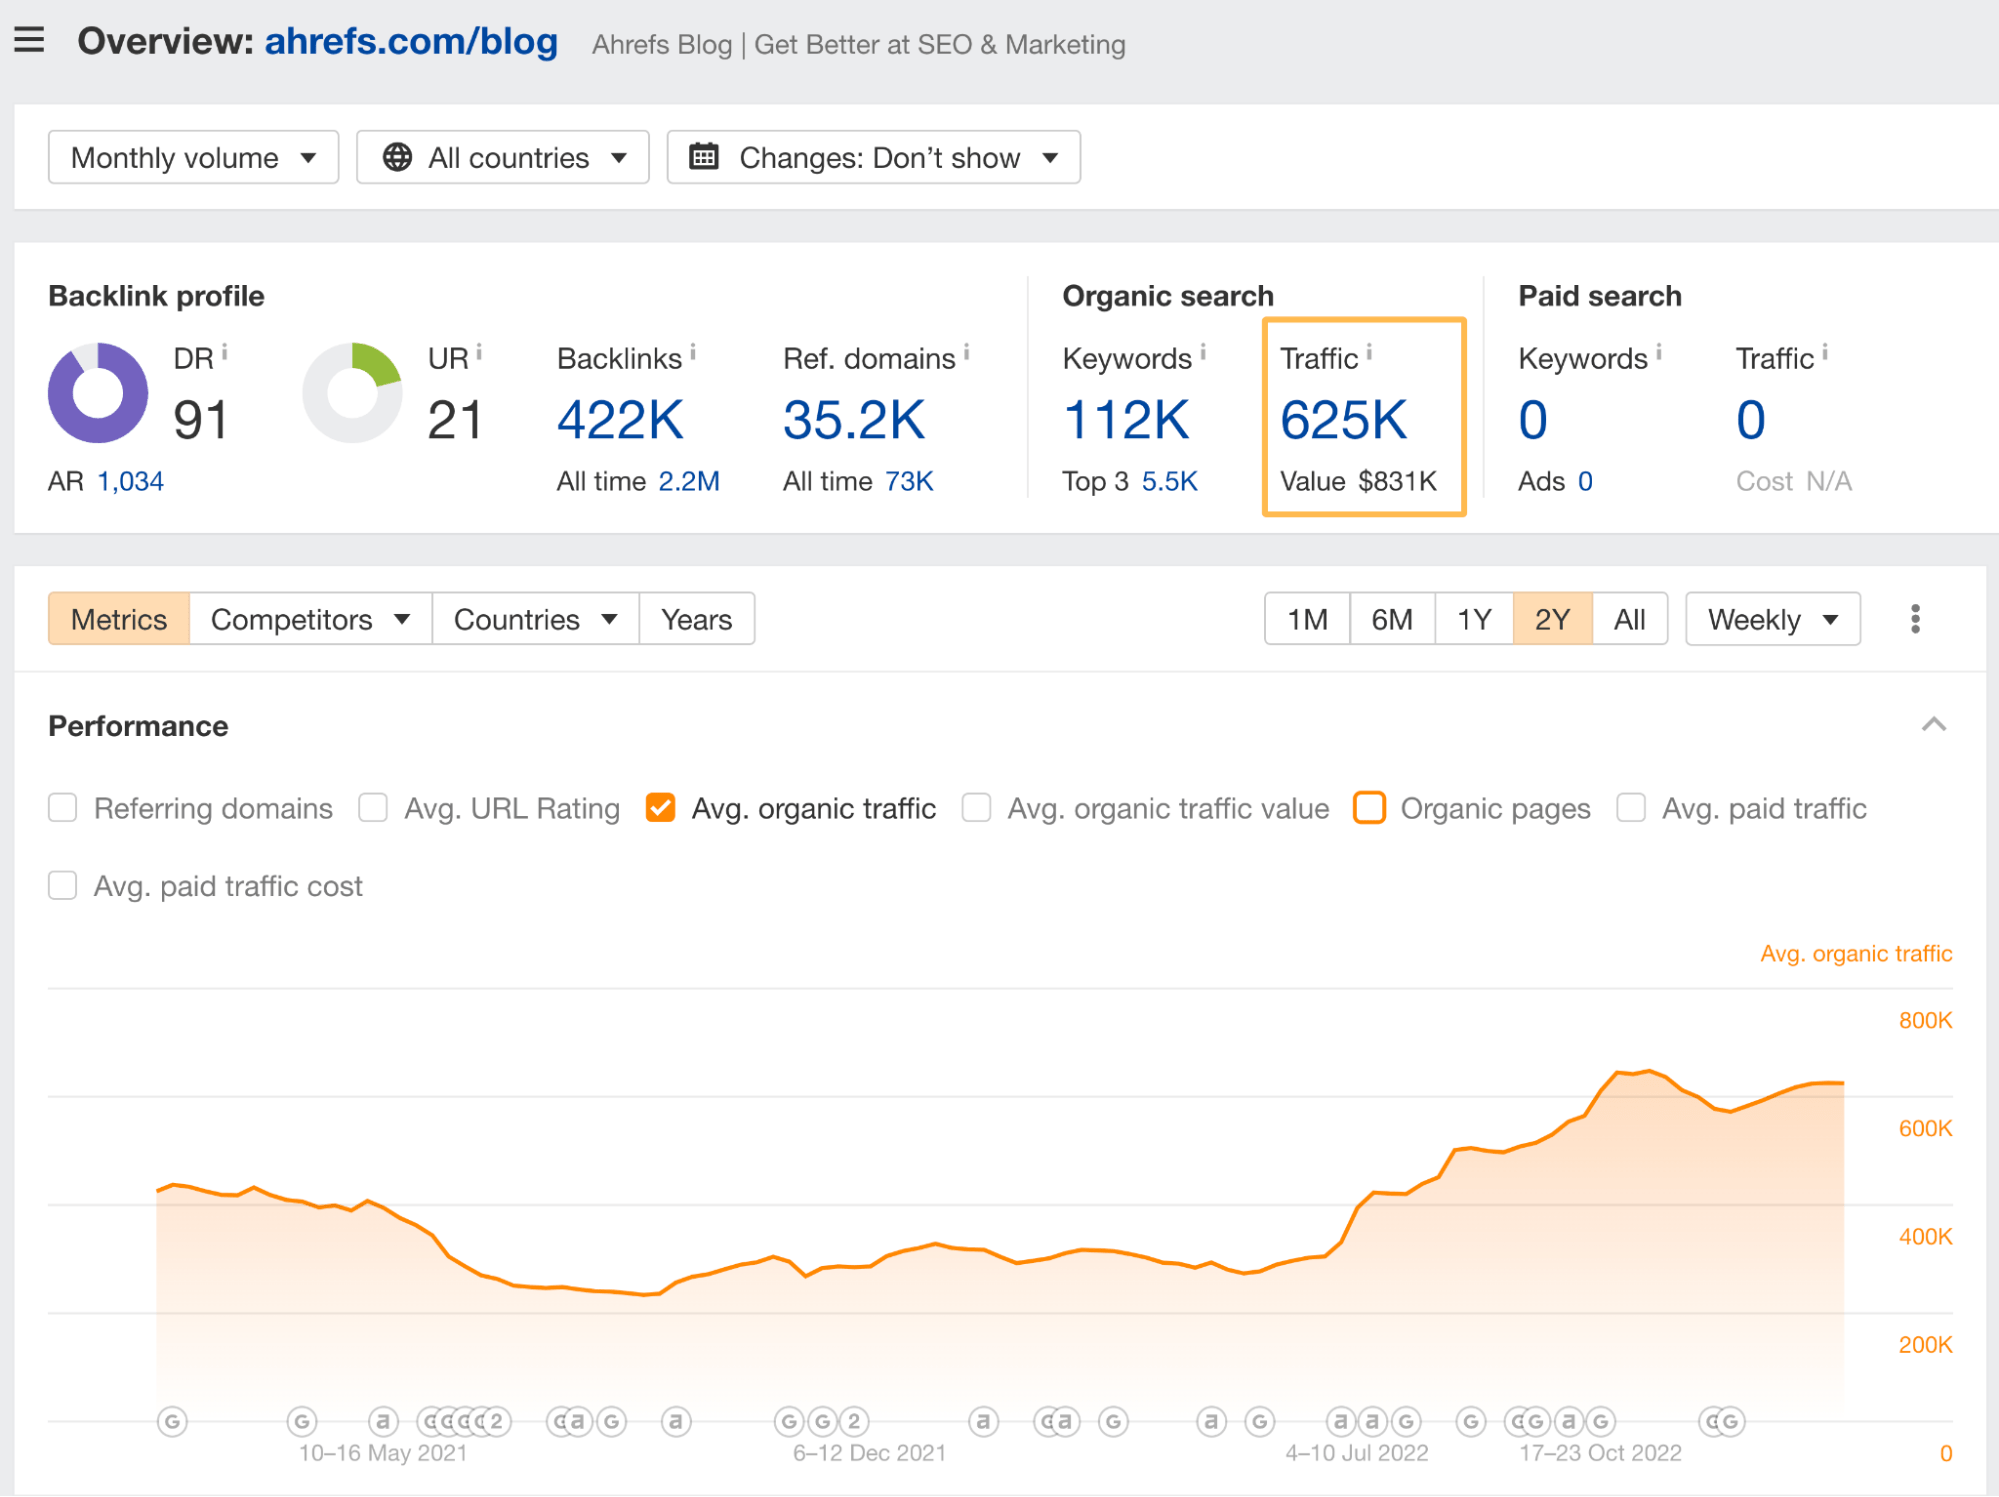Screen dimensions: 1999x1497
Task: Click the info icon beside Backlinks
Action: (692, 351)
